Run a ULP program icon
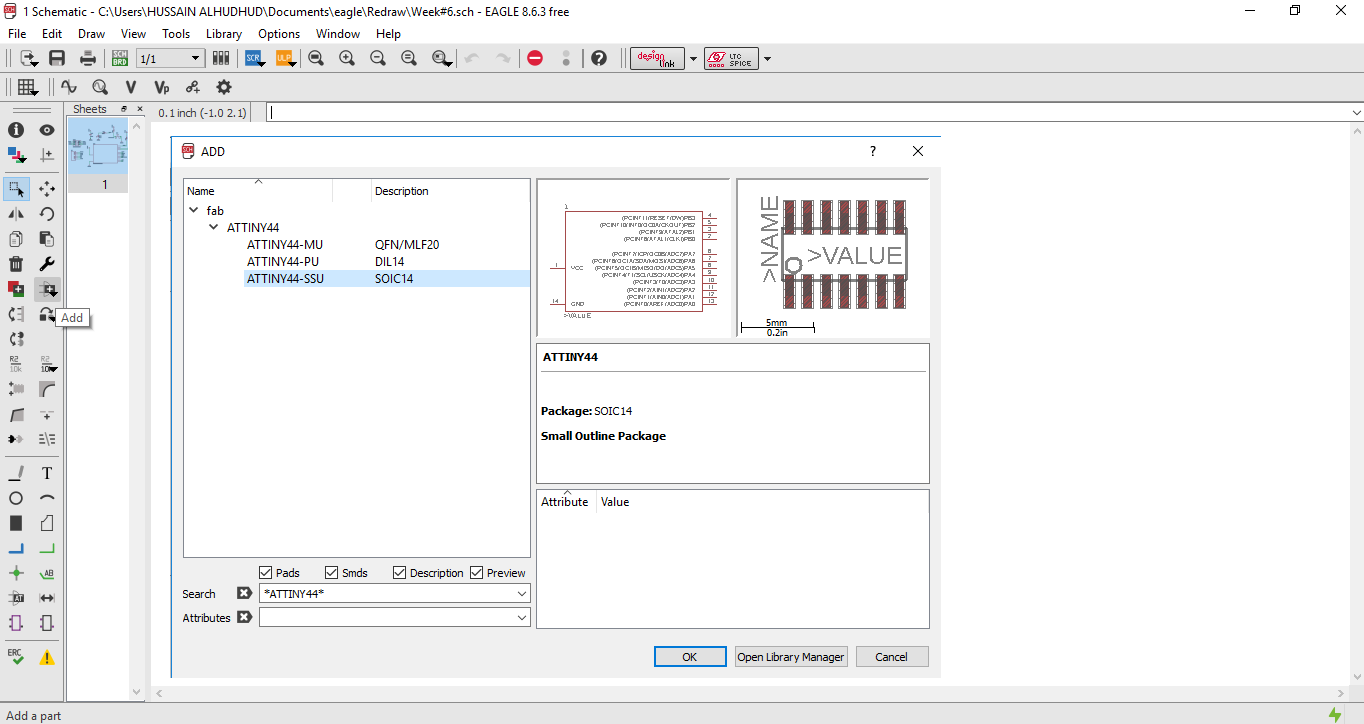Image resolution: width=1364 pixels, height=724 pixels. (284, 58)
